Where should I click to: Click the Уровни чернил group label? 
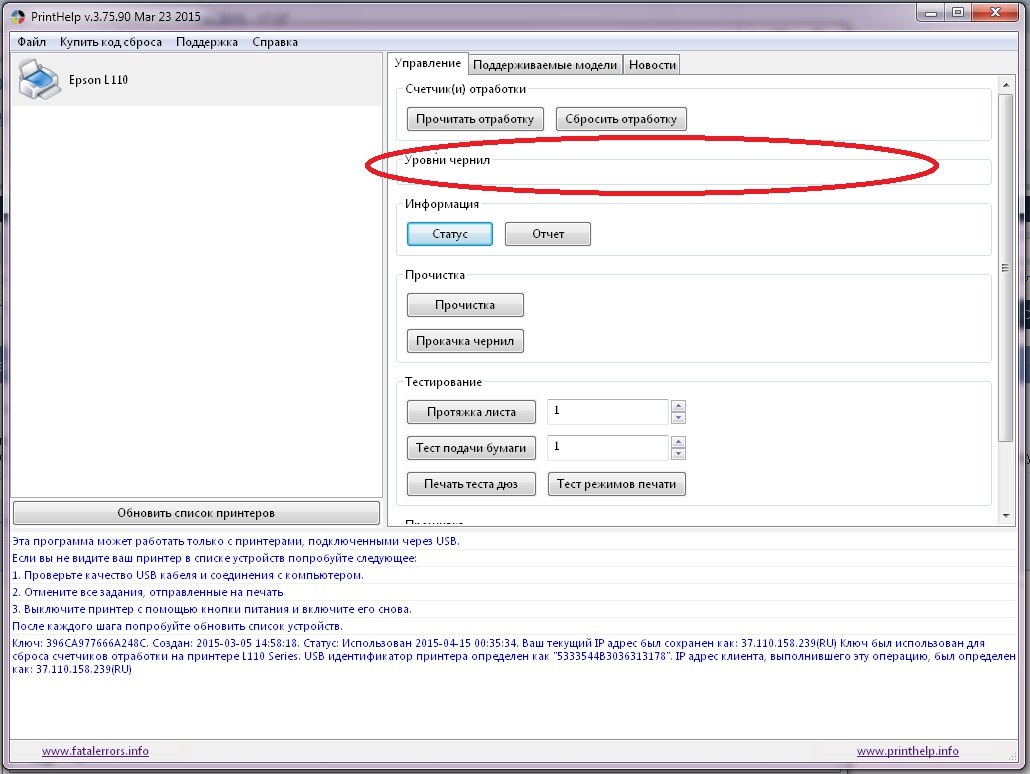447,160
